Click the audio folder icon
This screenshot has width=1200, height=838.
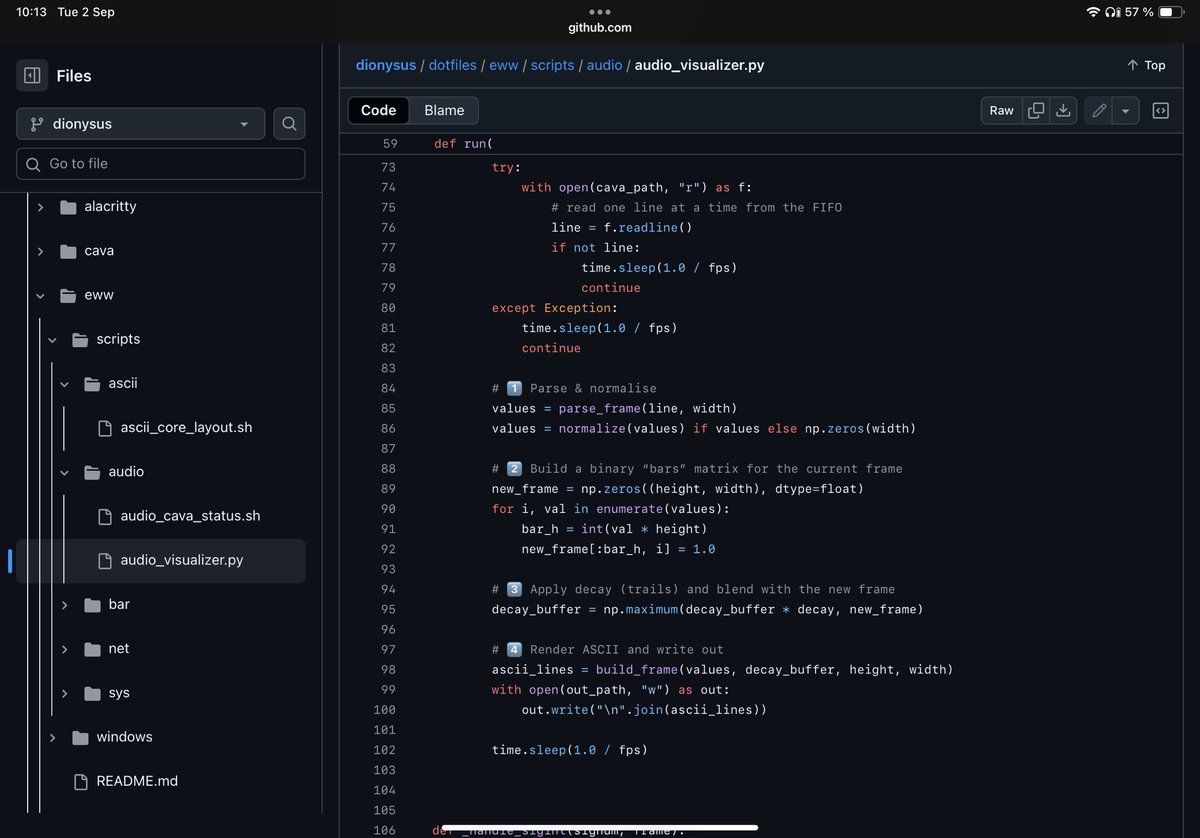(x=92, y=472)
